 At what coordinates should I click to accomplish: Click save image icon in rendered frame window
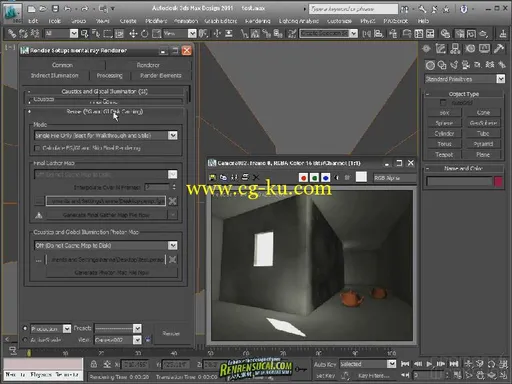pos(212,178)
